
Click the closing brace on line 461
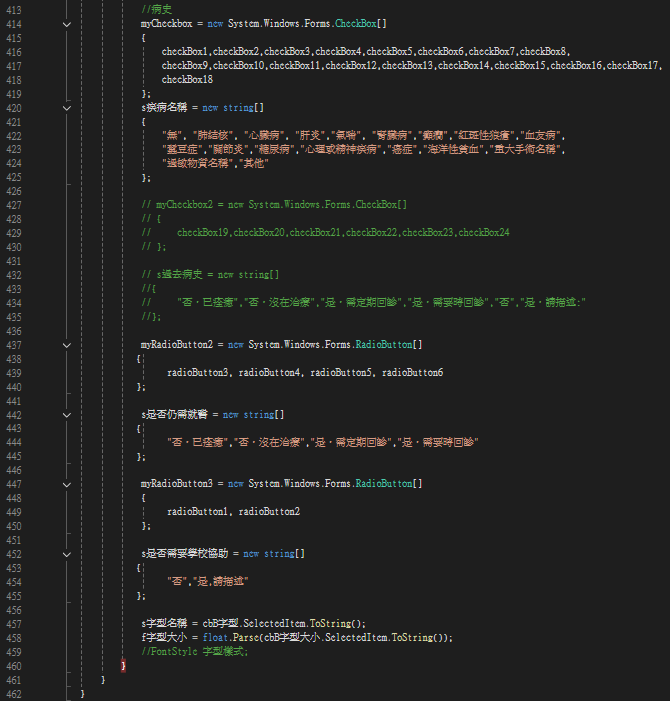[x=103, y=680]
